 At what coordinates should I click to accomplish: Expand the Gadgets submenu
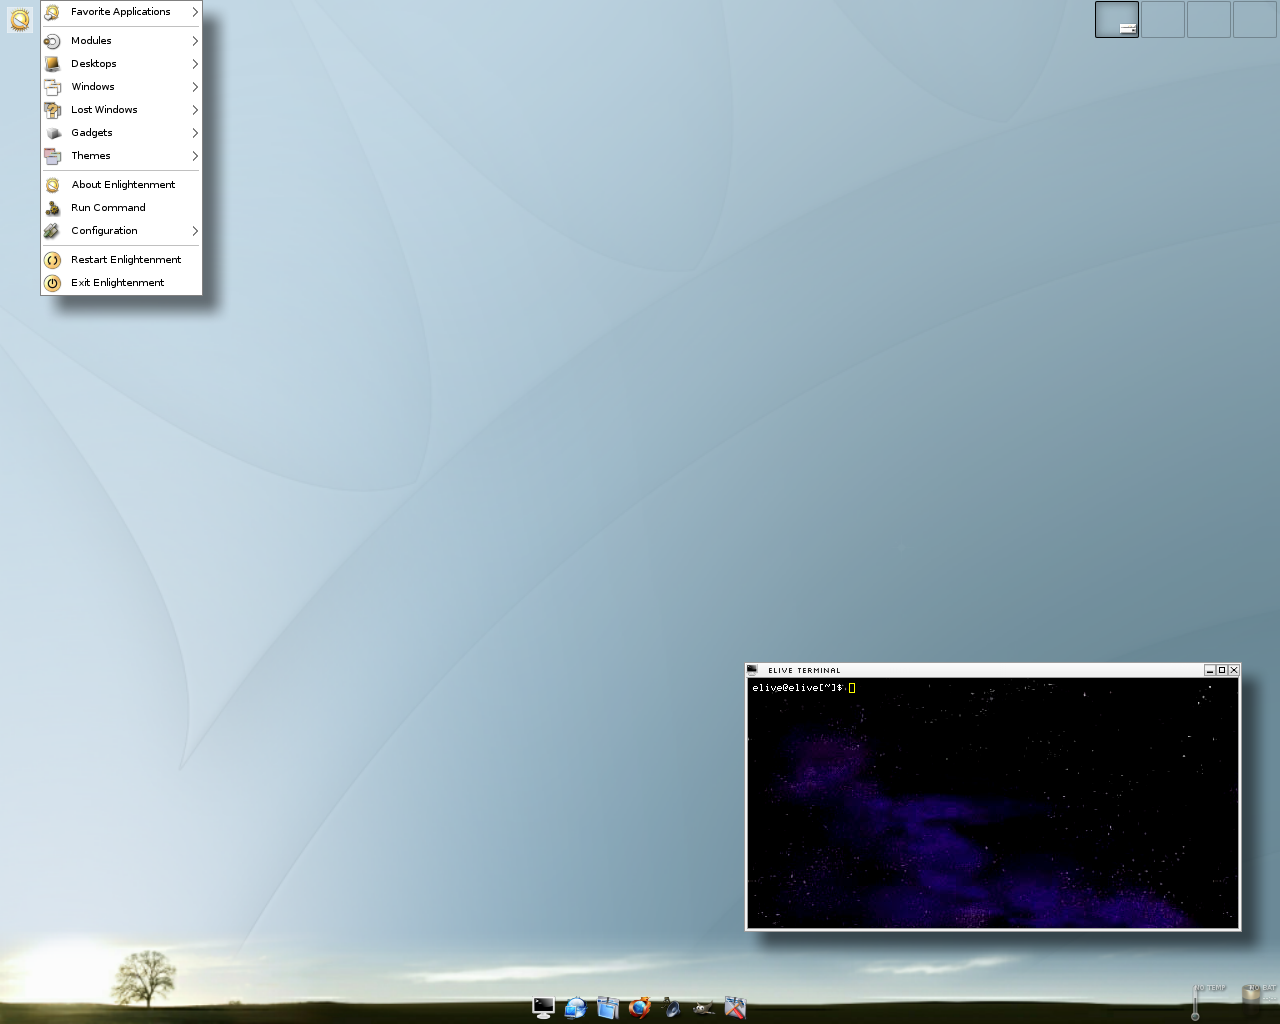tap(121, 133)
